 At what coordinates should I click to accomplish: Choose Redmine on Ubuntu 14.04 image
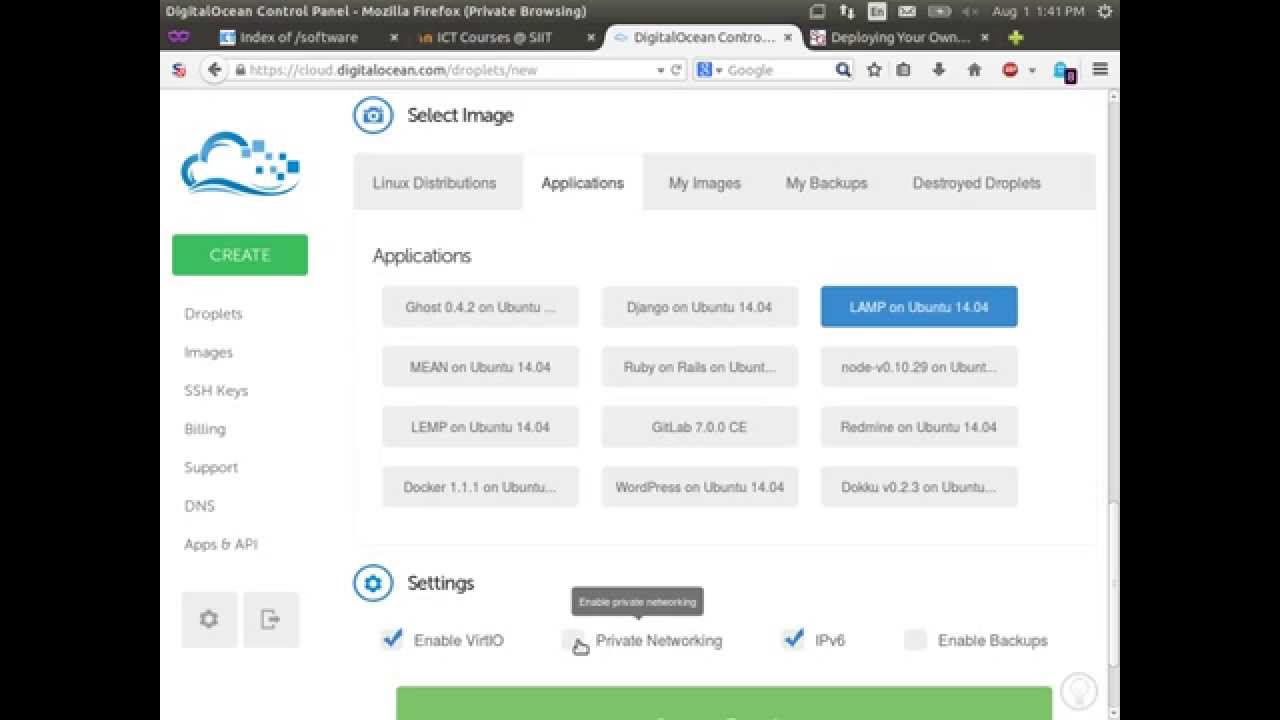[x=919, y=427]
